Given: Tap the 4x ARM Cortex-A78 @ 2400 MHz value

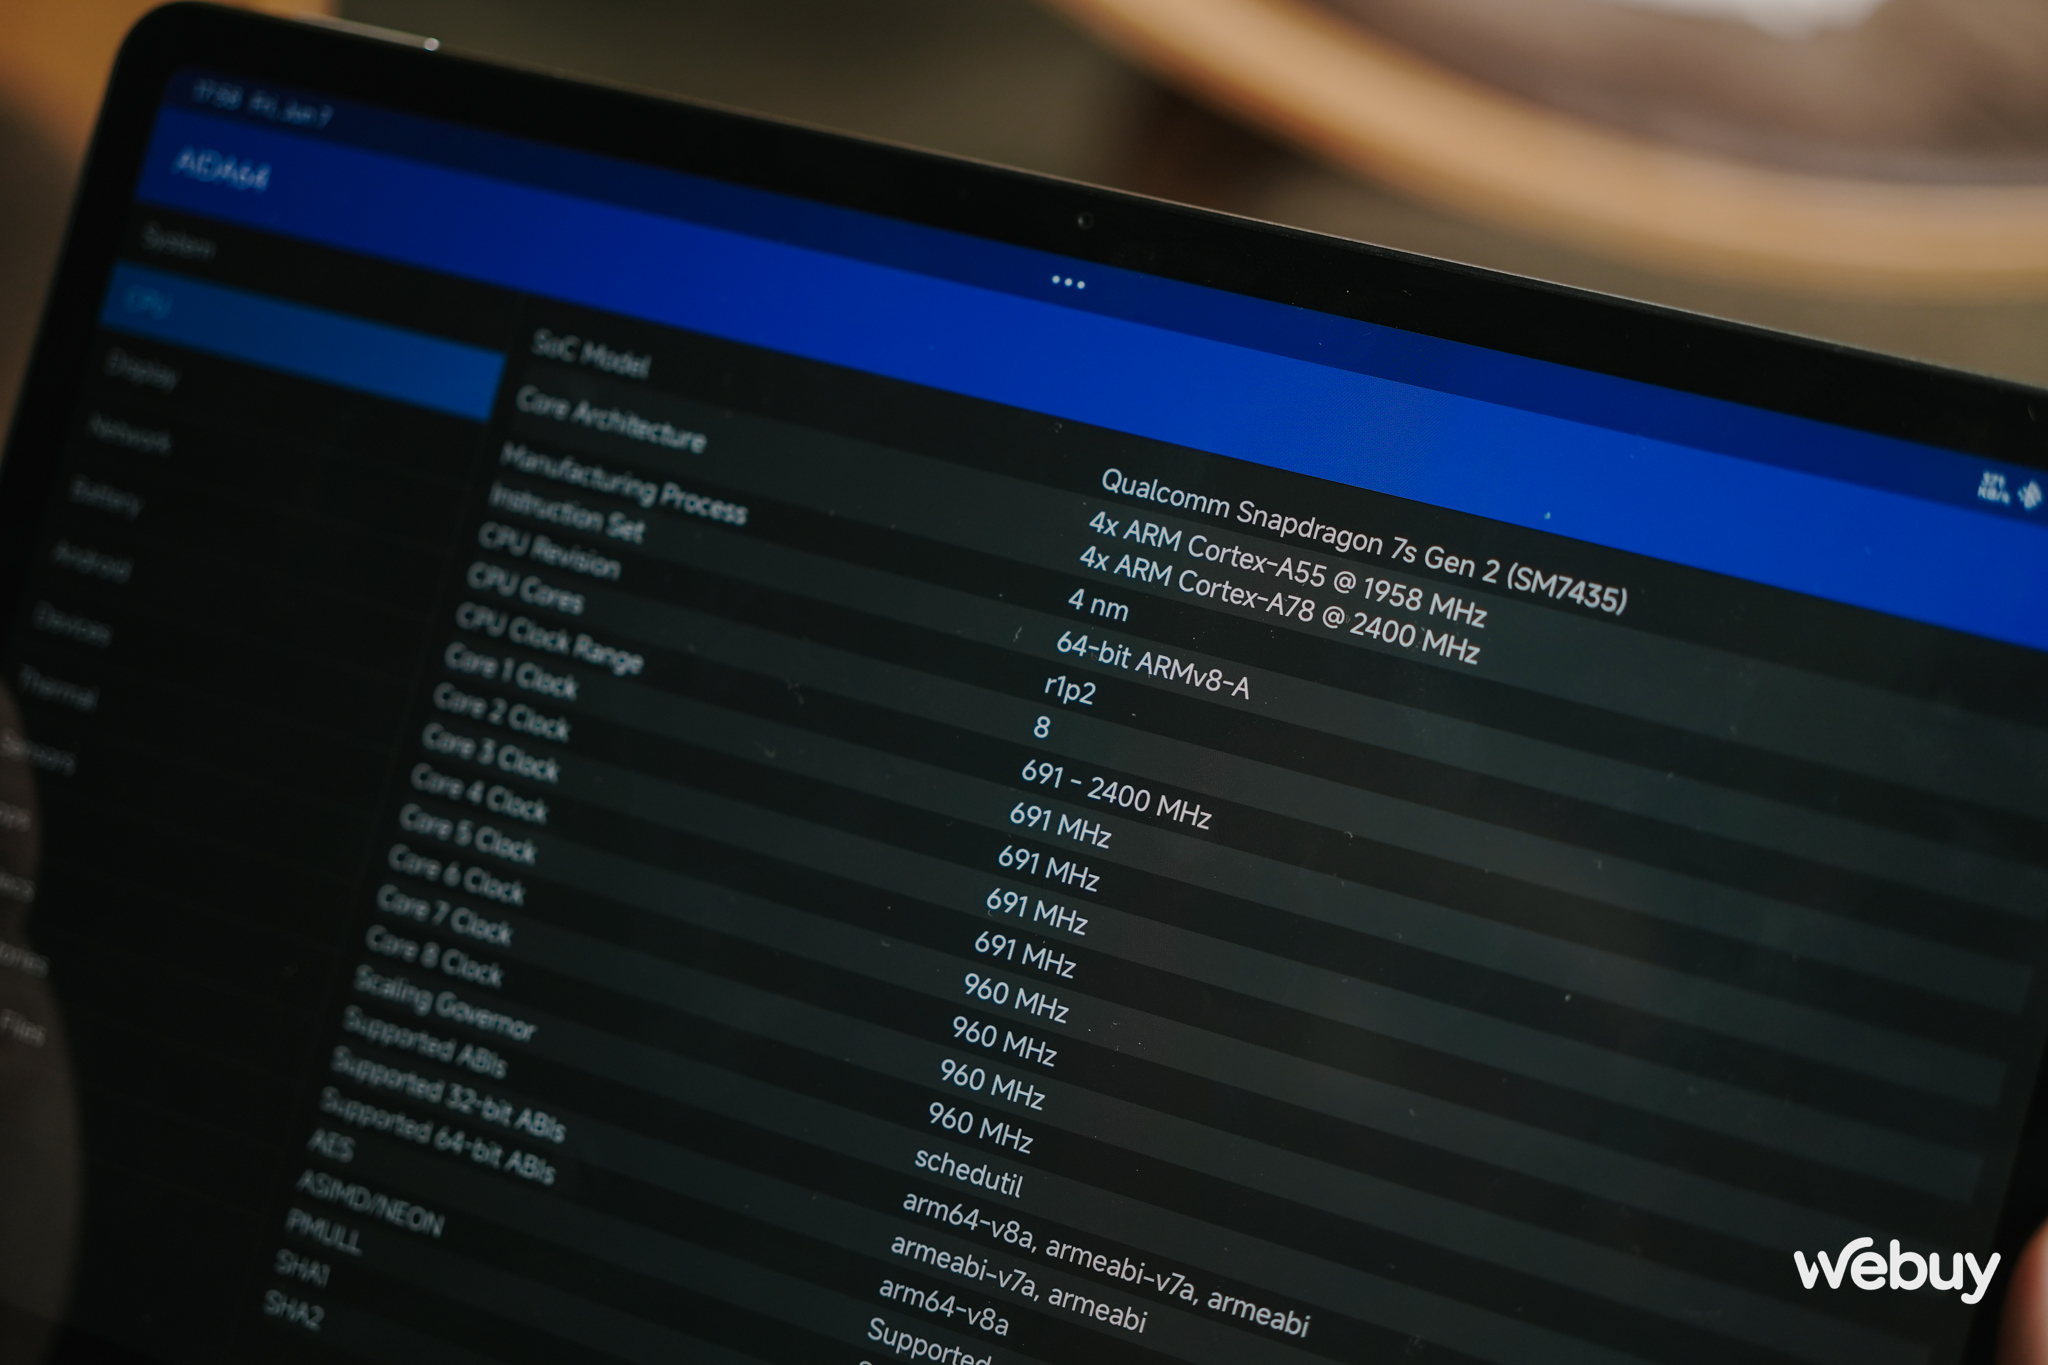Looking at the screenshot, I should pyautogui.click(x=1279, y=606).
